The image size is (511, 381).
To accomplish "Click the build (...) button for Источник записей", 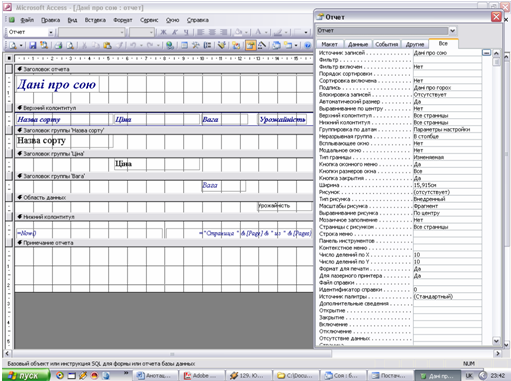I will click(x=486, y=53).
